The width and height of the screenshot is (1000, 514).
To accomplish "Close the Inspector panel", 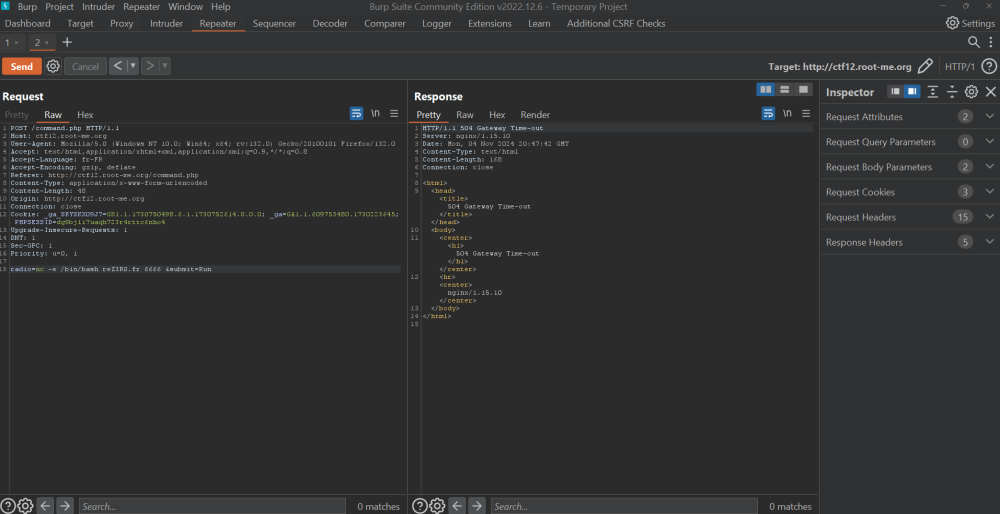I will pyautogui.click(x=990, y=92).
